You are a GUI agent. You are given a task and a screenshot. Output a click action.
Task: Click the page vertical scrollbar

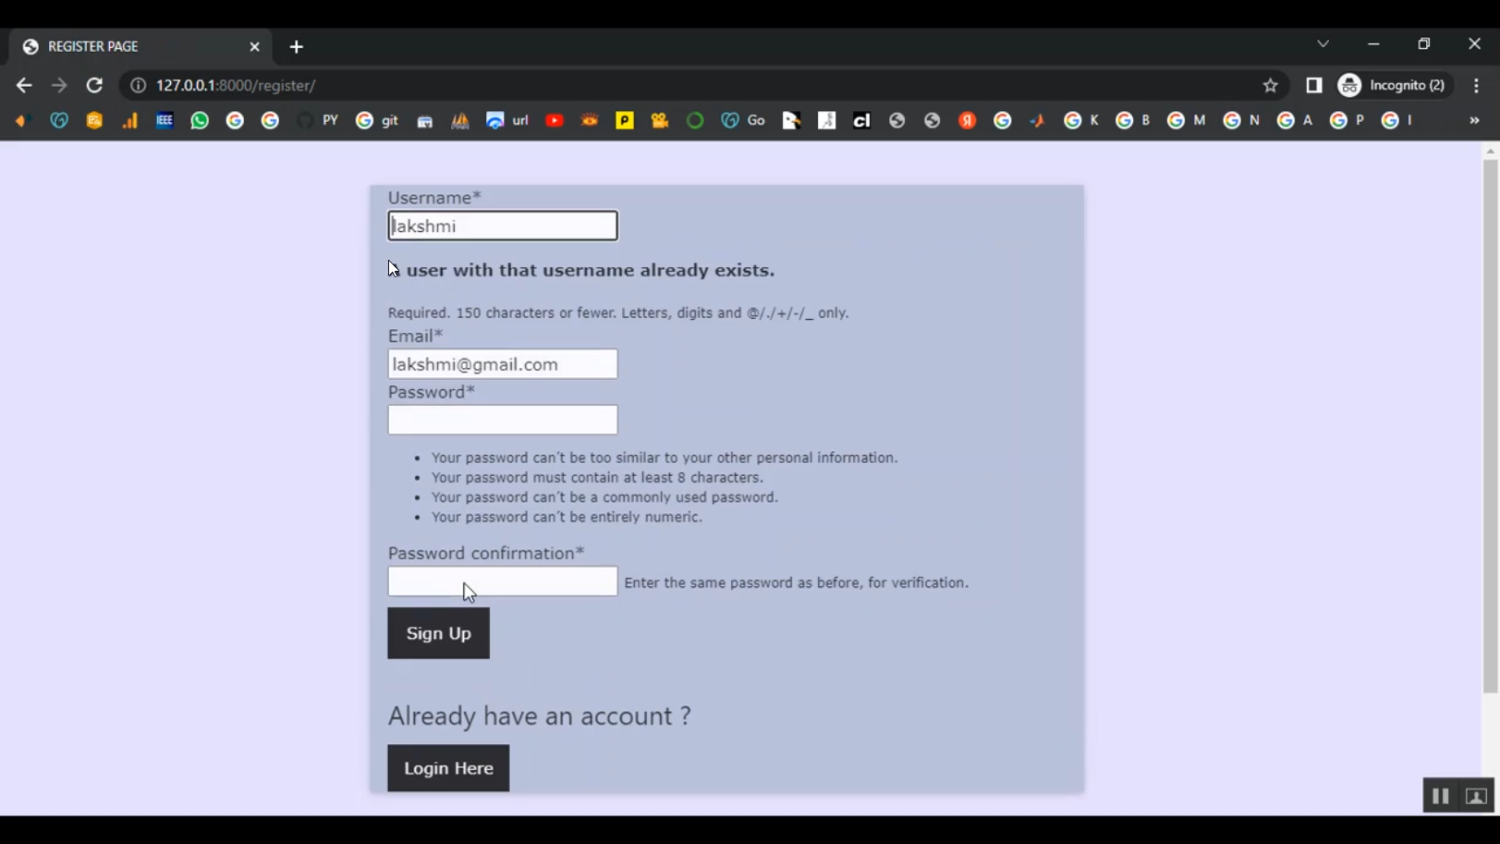click(1491, 425)
